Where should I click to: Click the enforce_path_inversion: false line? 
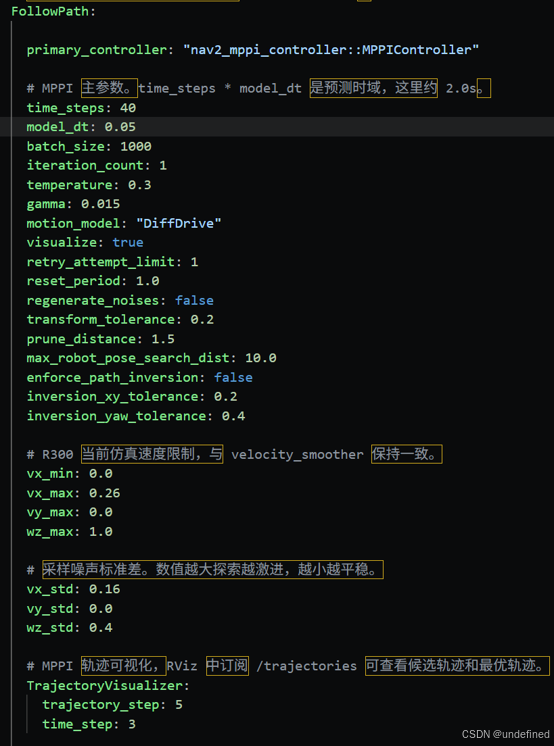(139, 377)
